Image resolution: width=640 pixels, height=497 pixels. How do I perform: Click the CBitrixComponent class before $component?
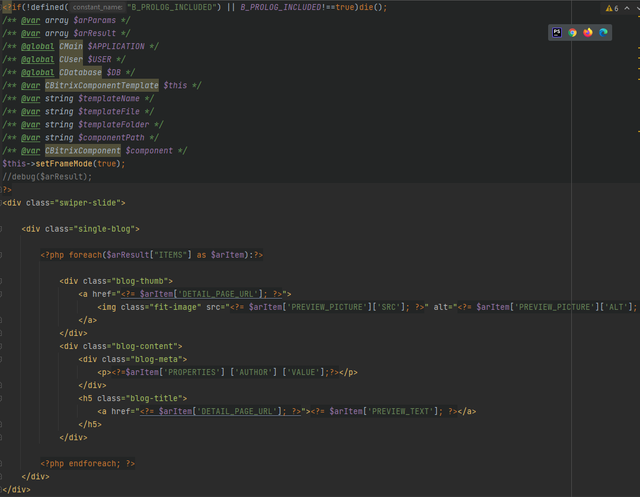(83, 151)
